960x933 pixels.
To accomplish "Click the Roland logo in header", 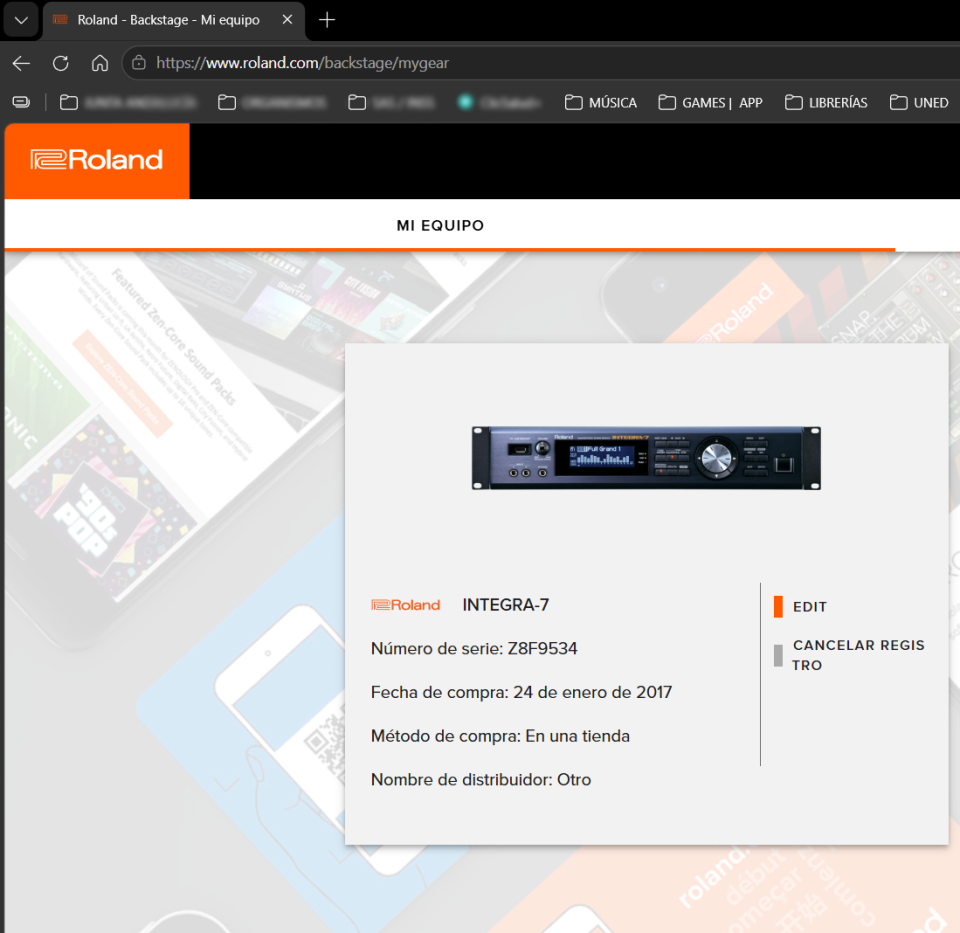I will 97,160.
